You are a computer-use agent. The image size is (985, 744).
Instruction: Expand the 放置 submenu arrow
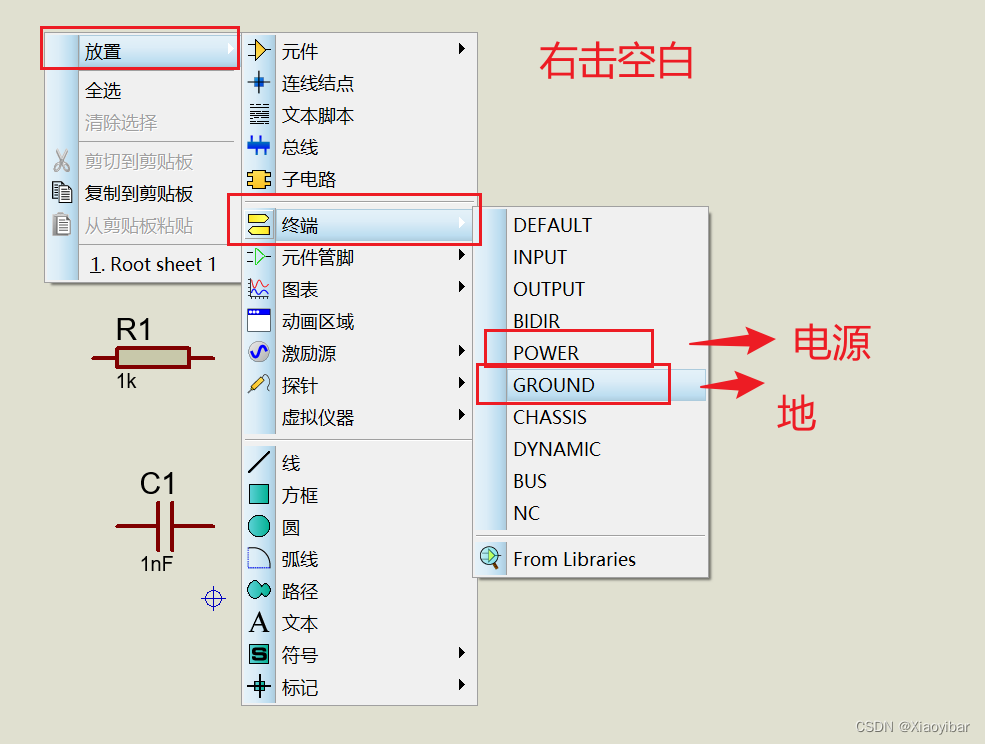231,49
